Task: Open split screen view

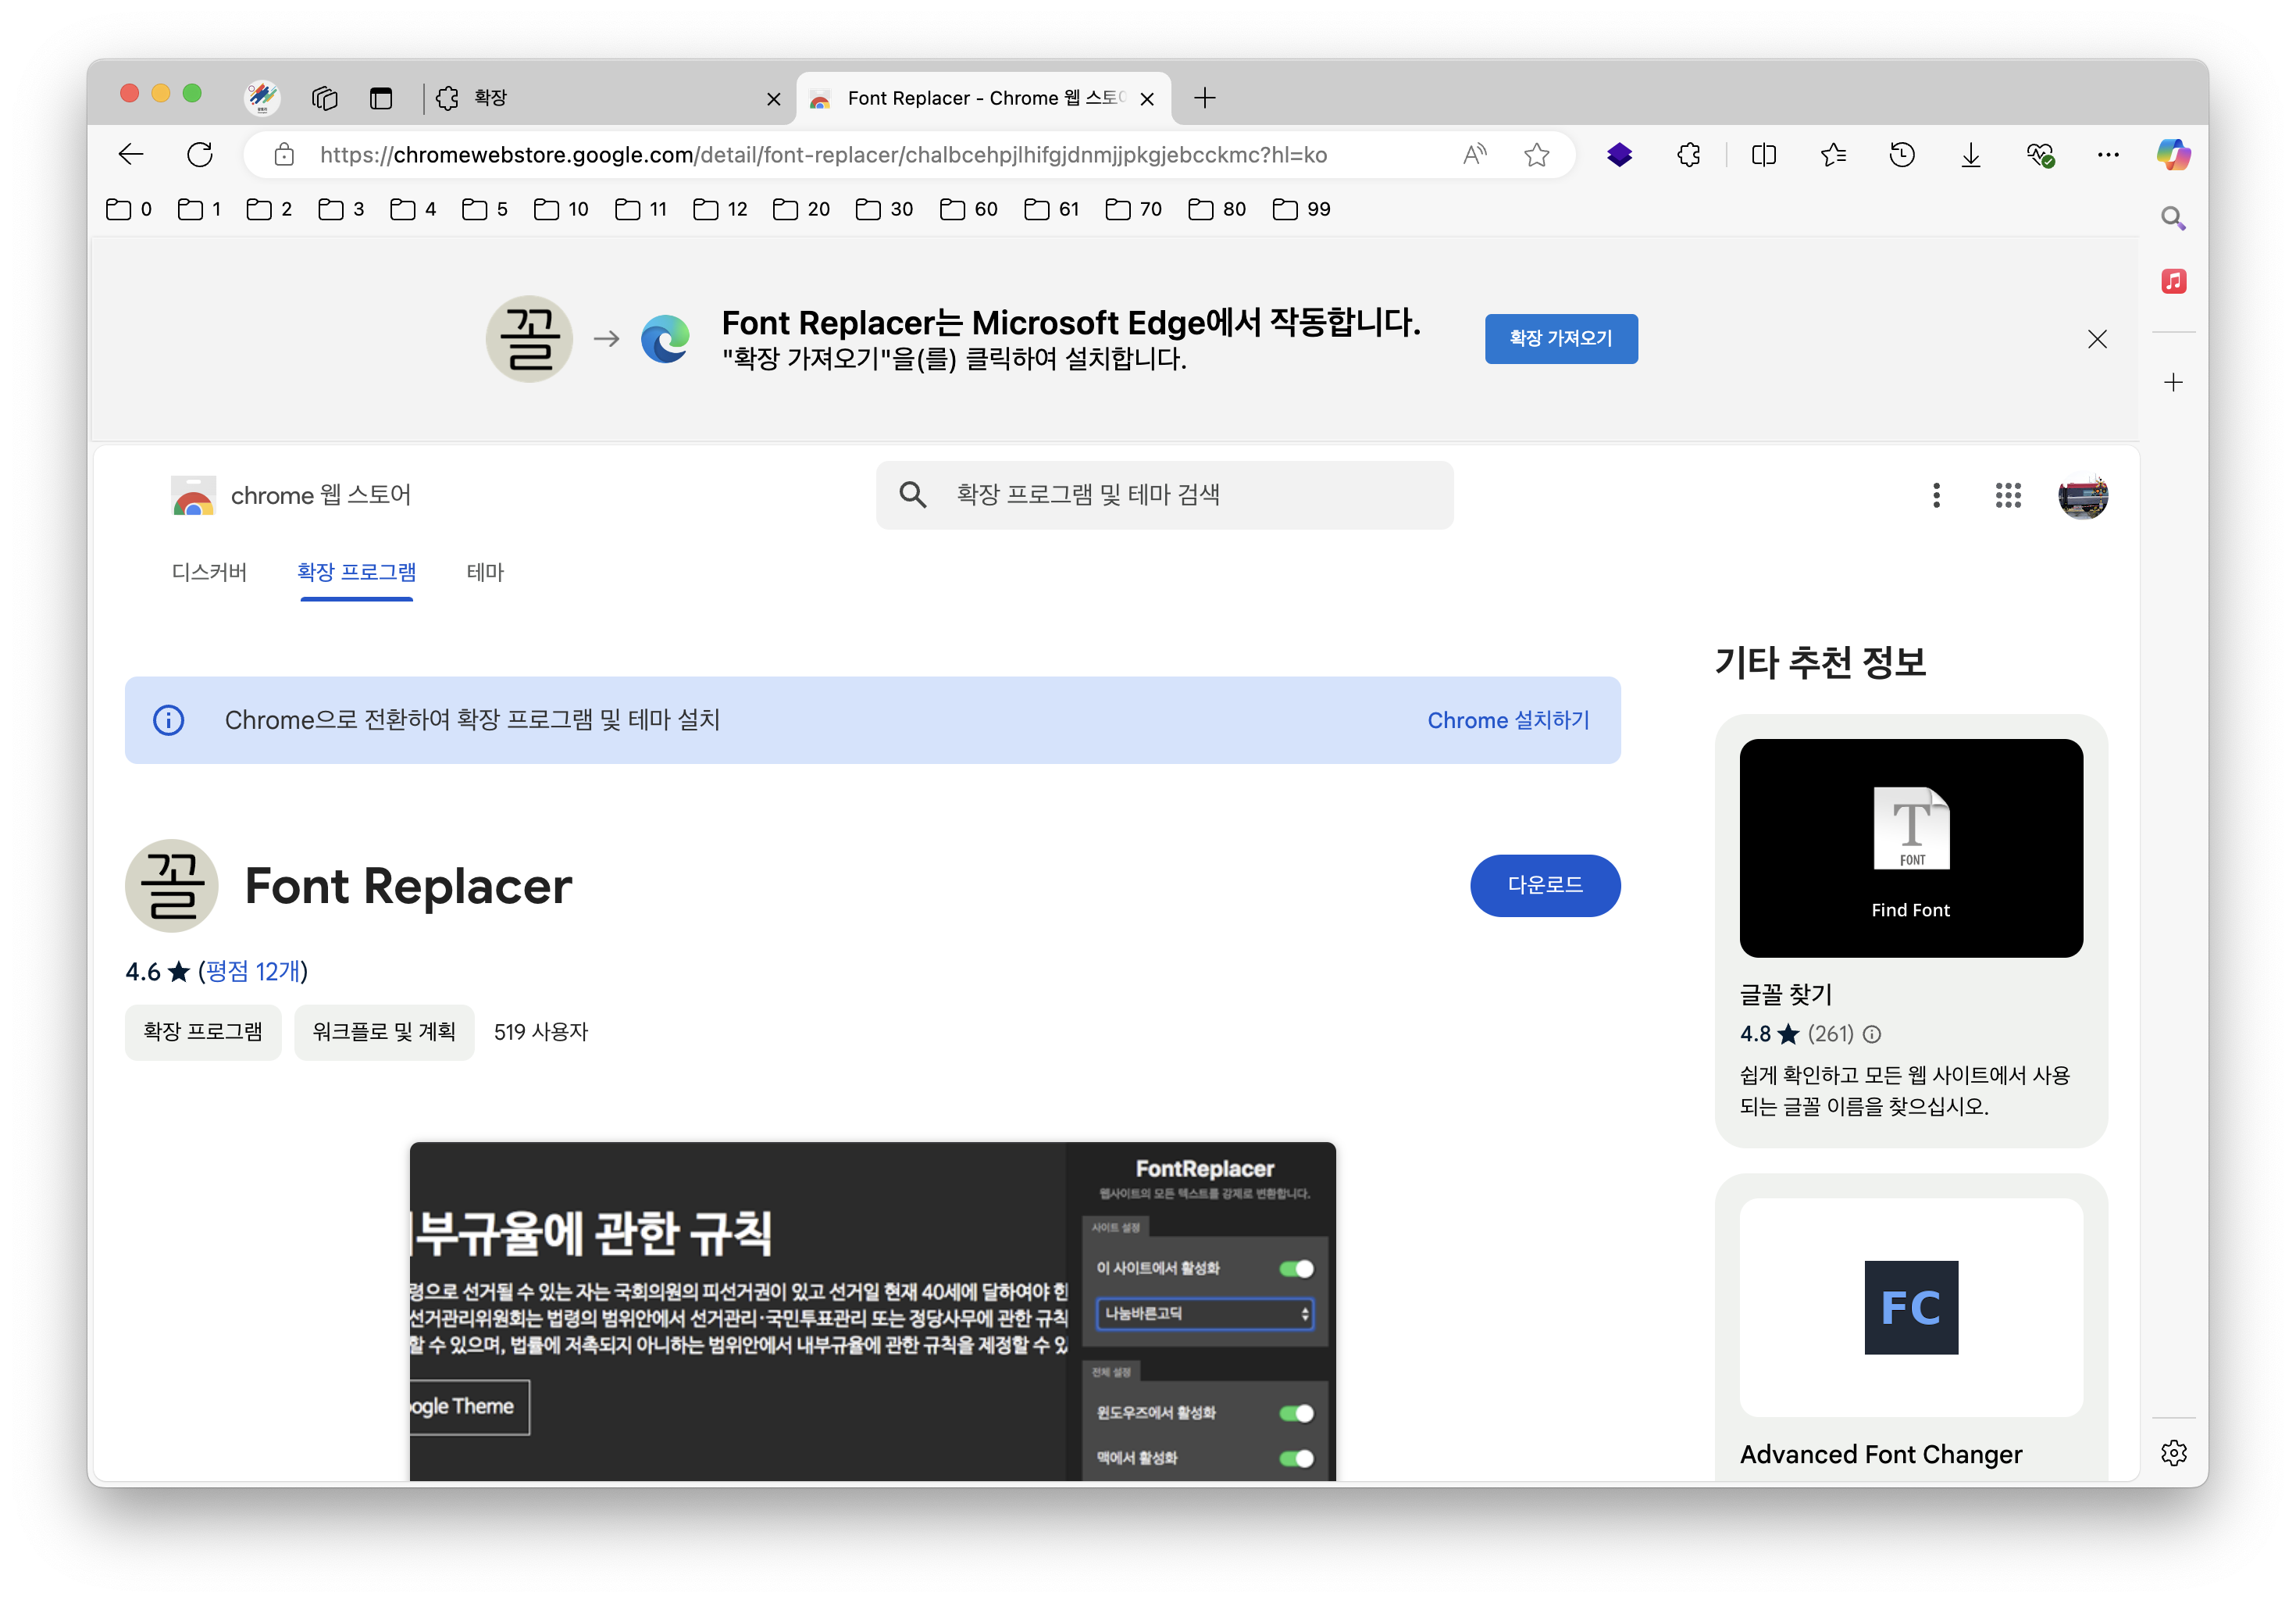Action: (x=1764, y=154)
